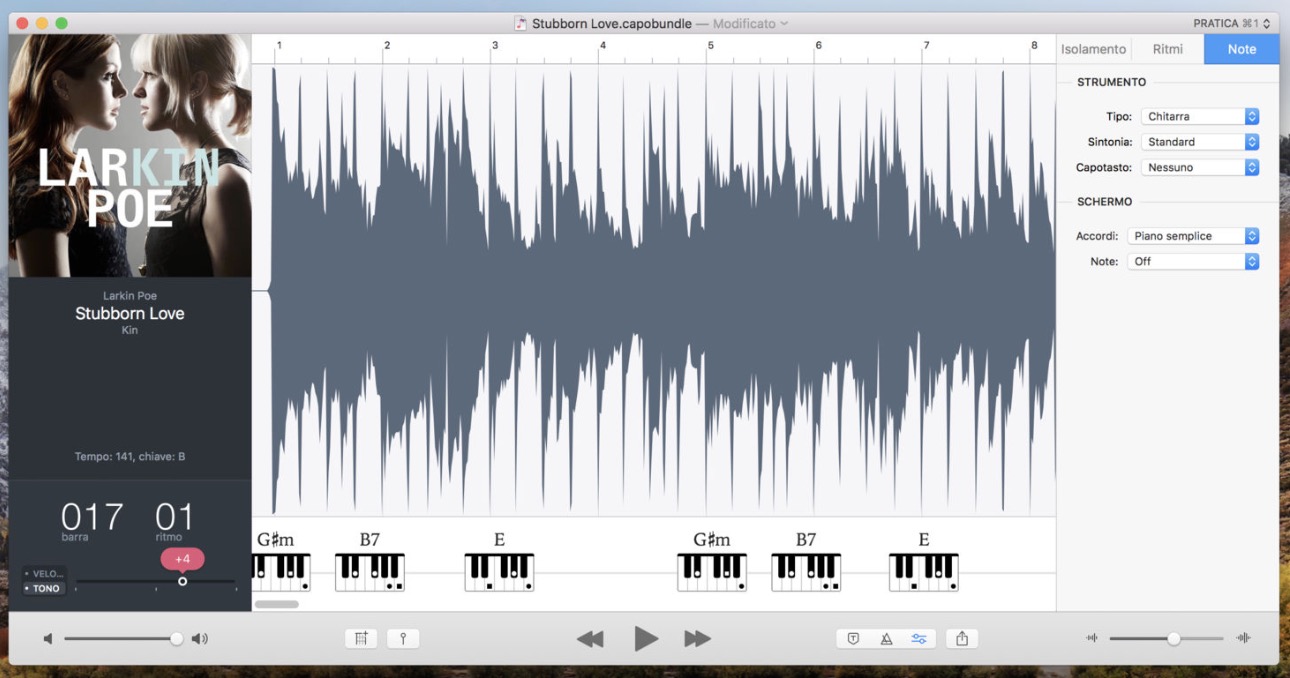Screen dimensions: 1290x678
Task: Select the Note tab
Action: (x=1242, y=49)
